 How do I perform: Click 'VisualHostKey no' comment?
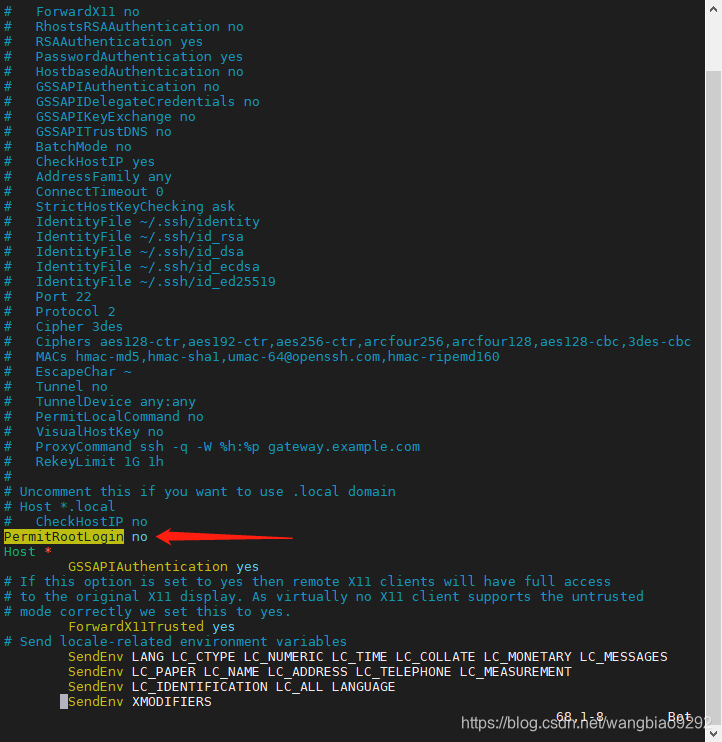click(x=84, y=432)
